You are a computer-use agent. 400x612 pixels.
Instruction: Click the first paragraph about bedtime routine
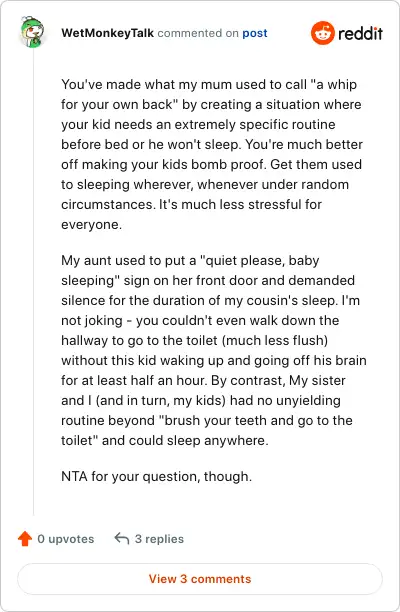[x=212, y=155]
